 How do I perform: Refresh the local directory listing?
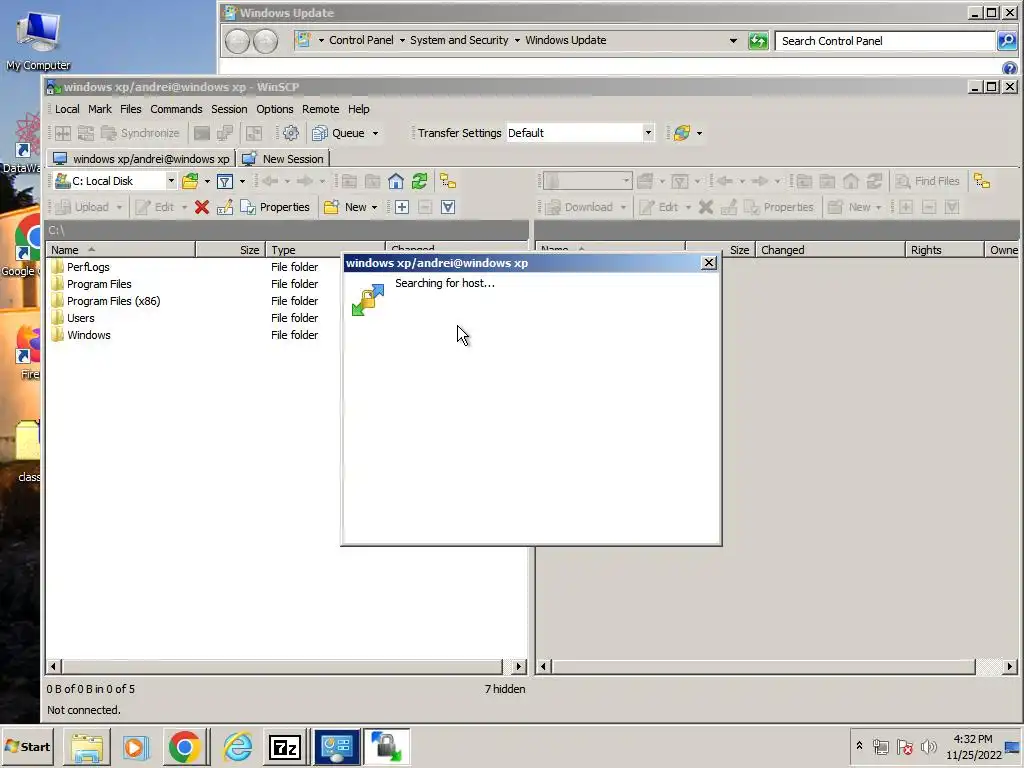tap(419, 181)
